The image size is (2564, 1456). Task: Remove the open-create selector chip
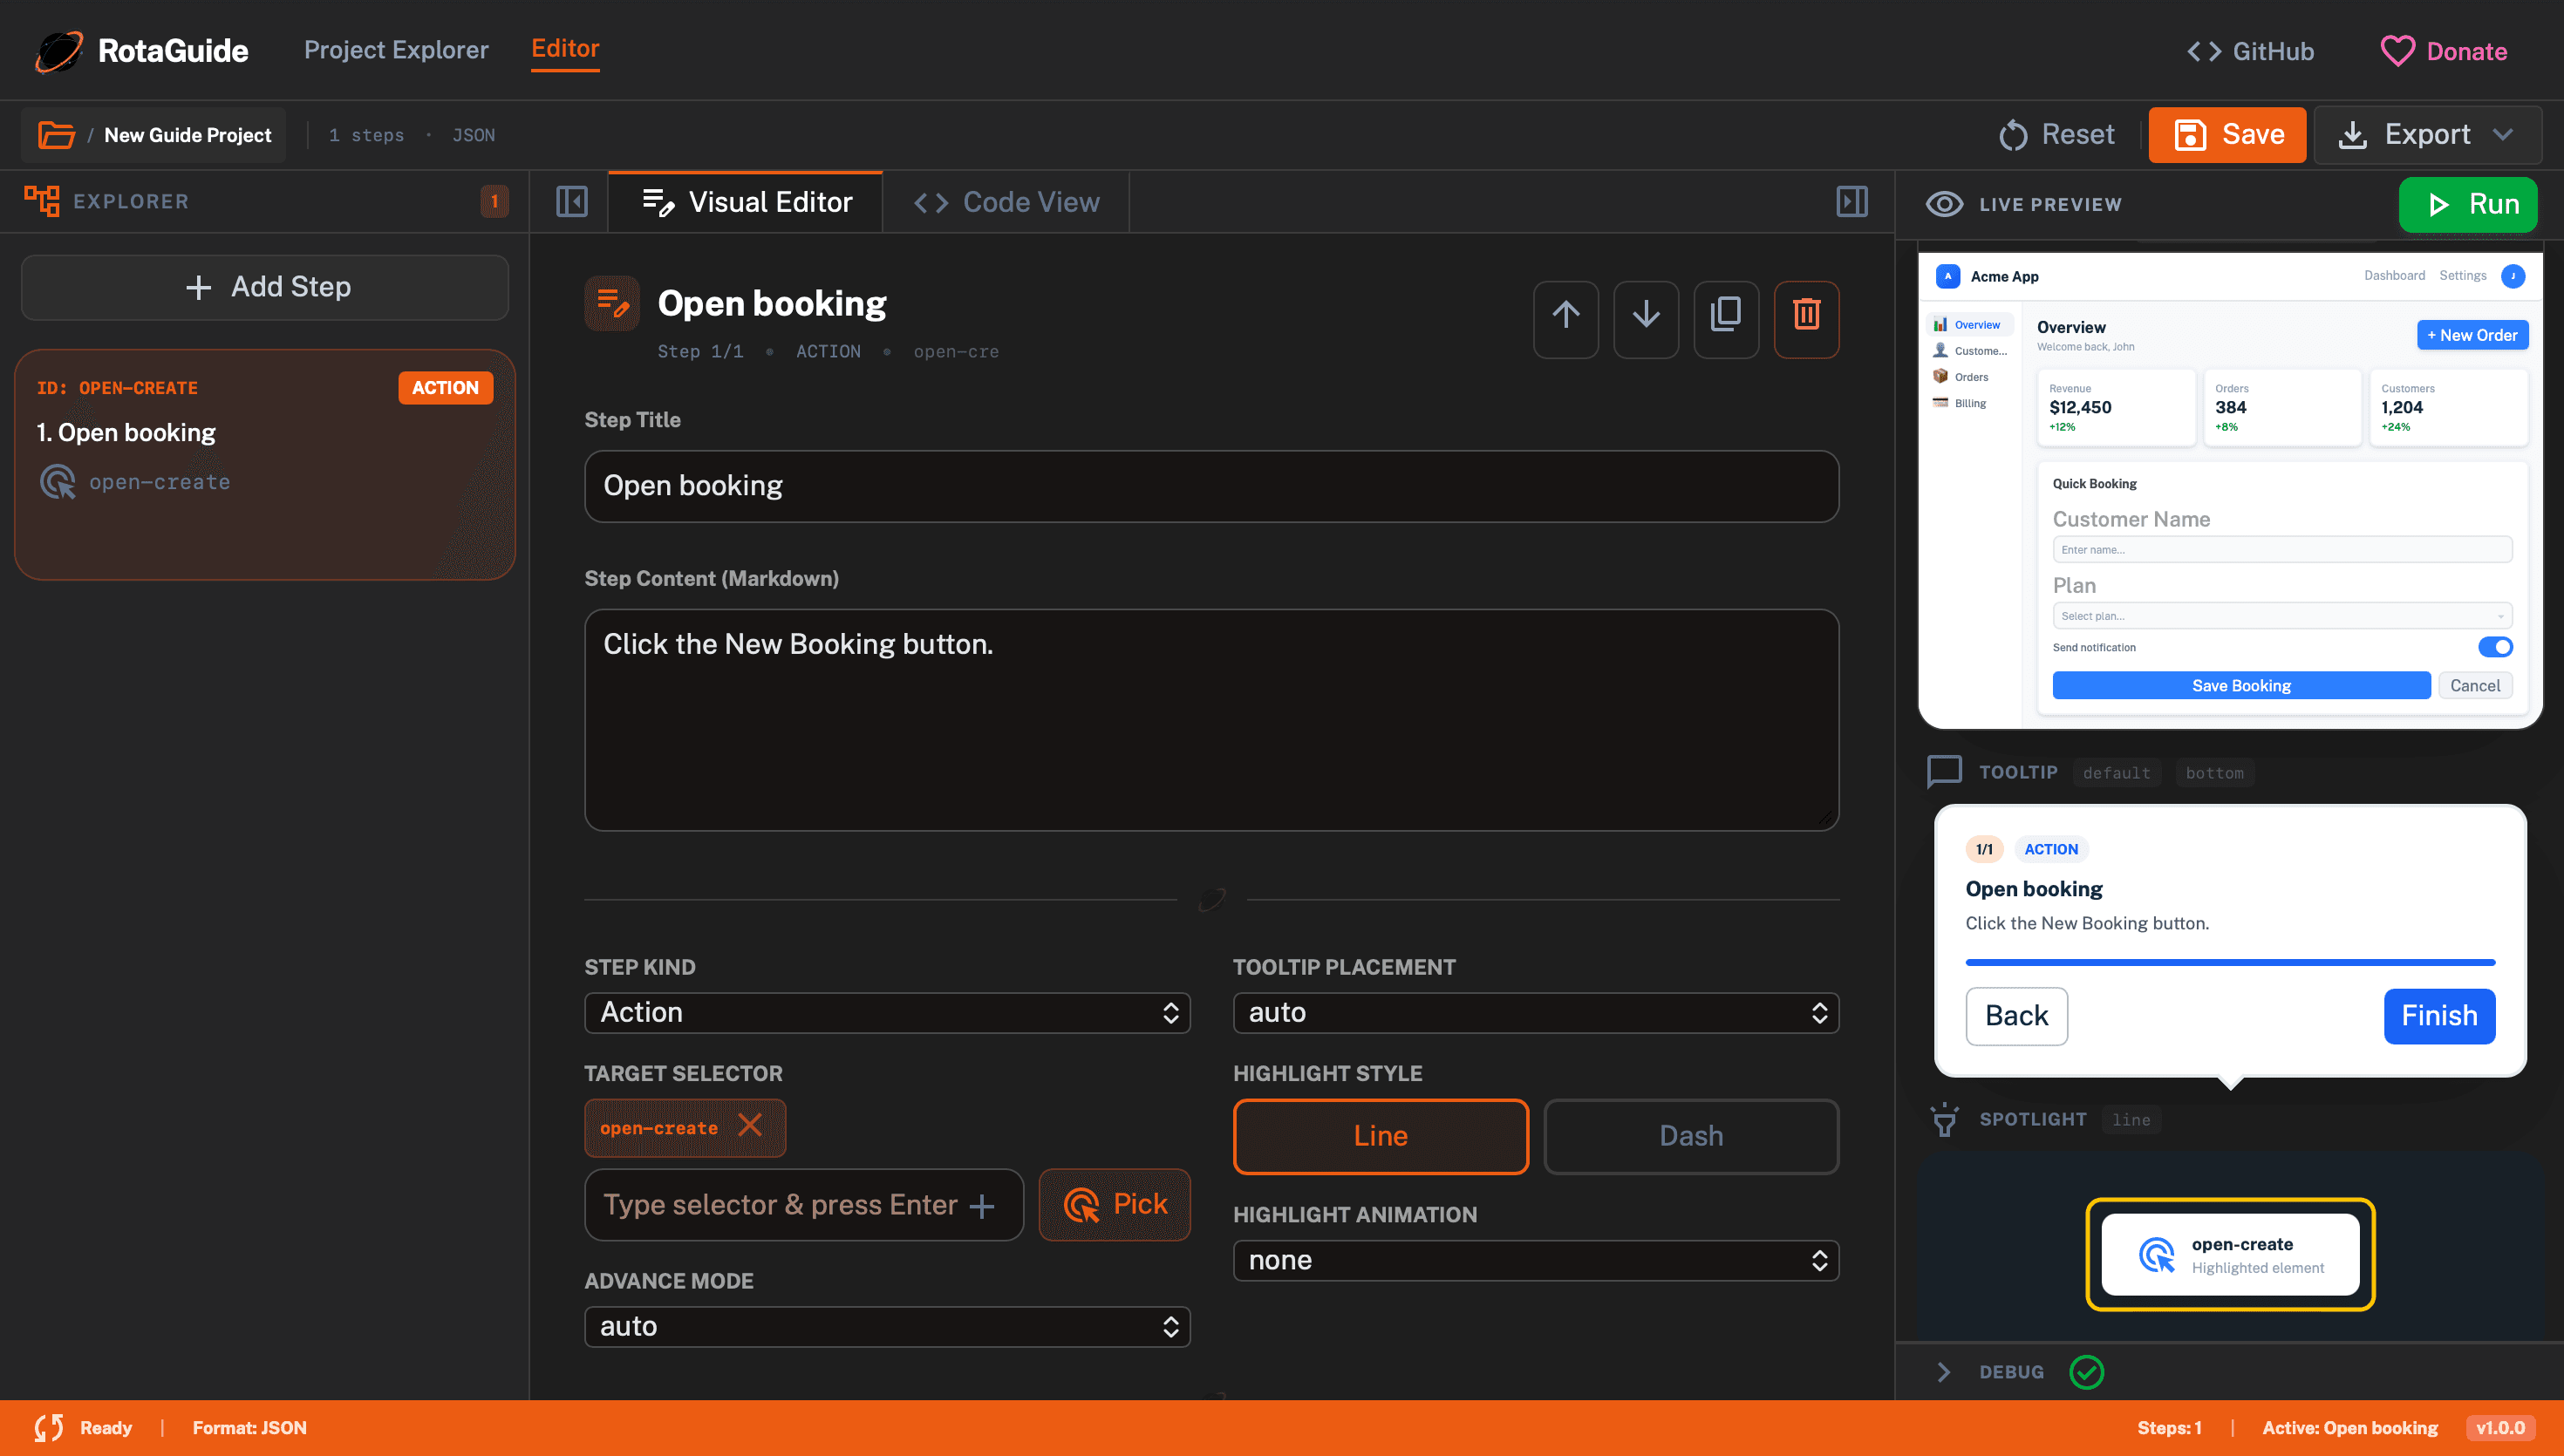tap(750, 1126)
